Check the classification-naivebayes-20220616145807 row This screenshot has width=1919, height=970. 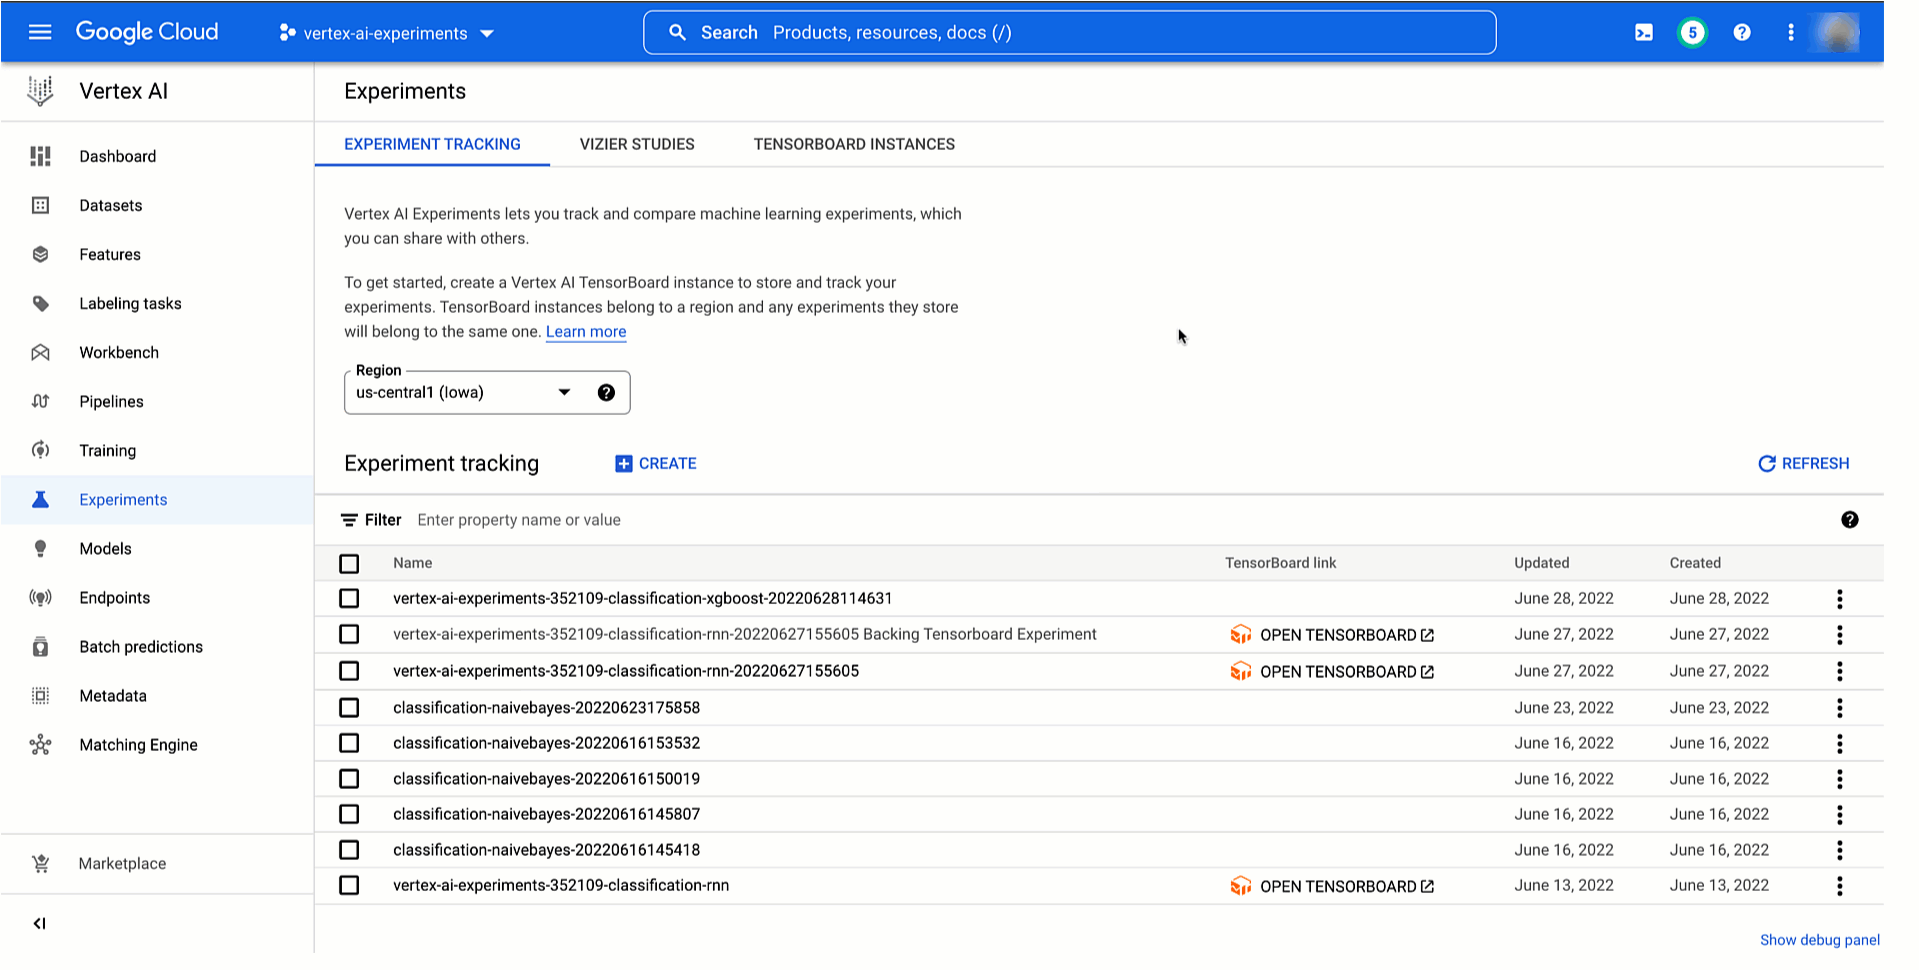tap(349, 814)
